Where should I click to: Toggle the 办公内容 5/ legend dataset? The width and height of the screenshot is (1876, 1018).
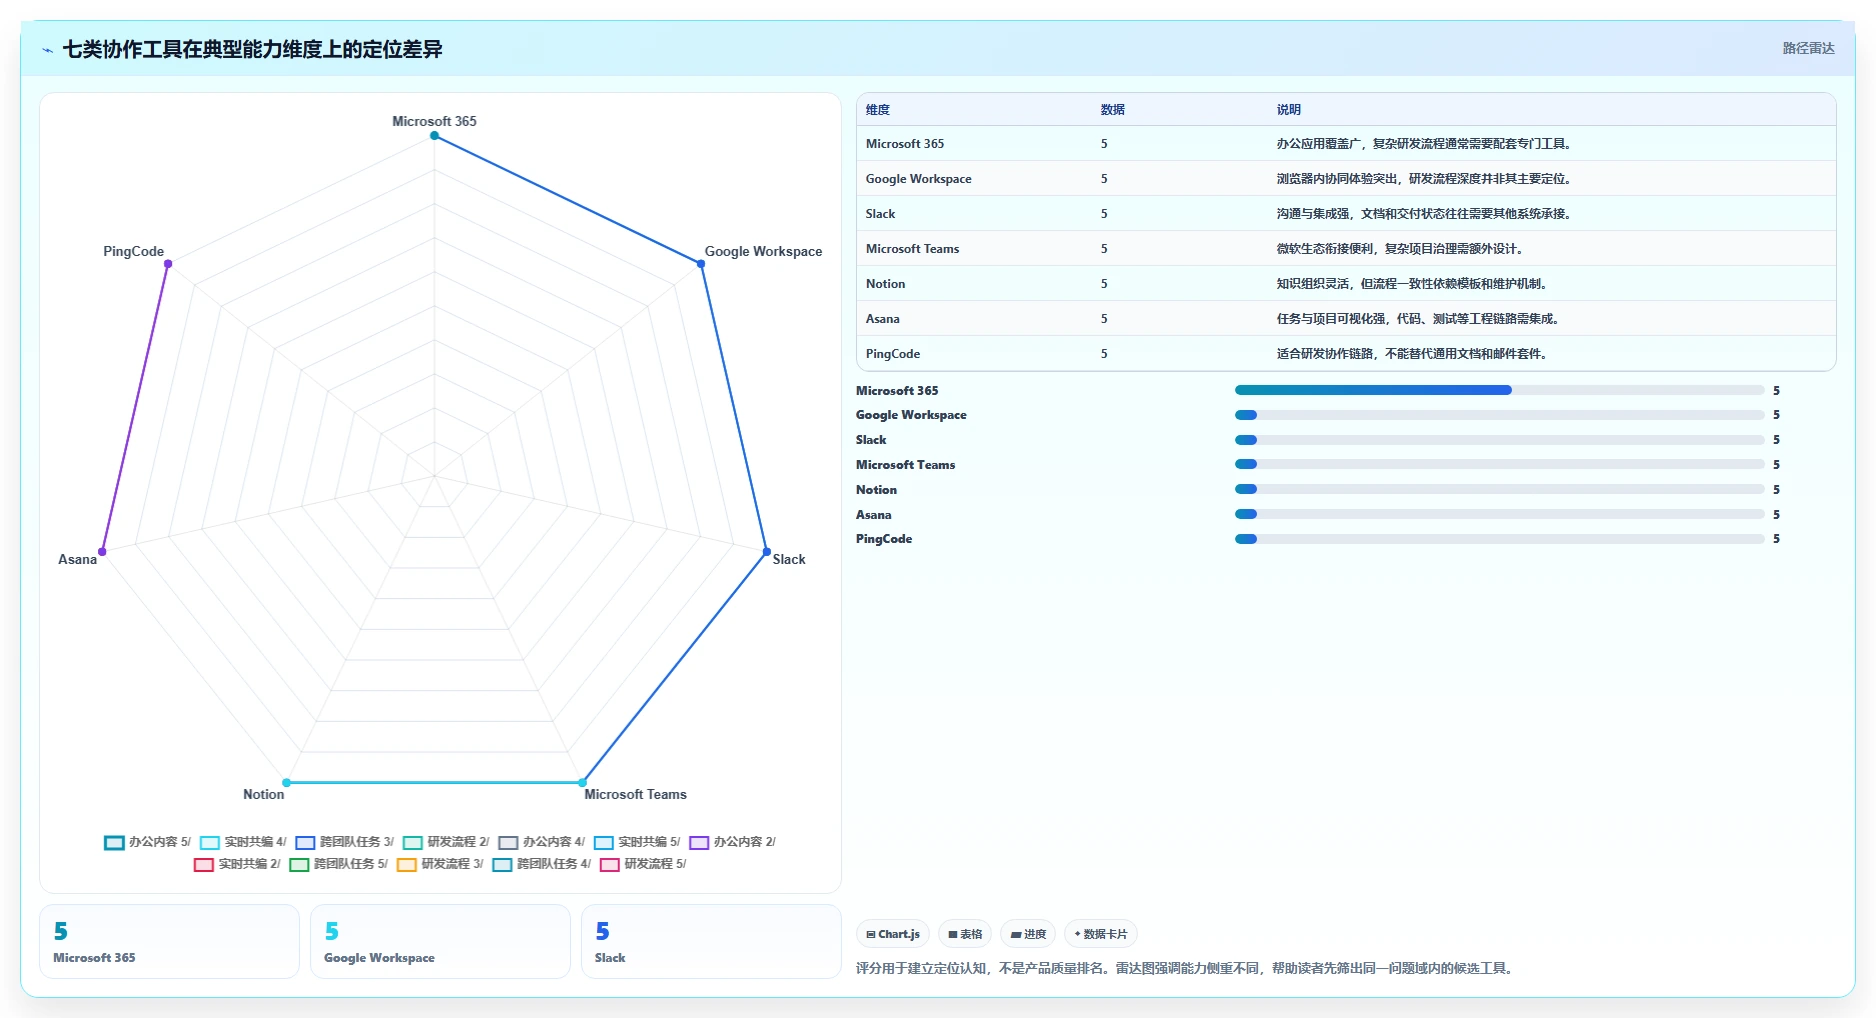click(147, 842)
